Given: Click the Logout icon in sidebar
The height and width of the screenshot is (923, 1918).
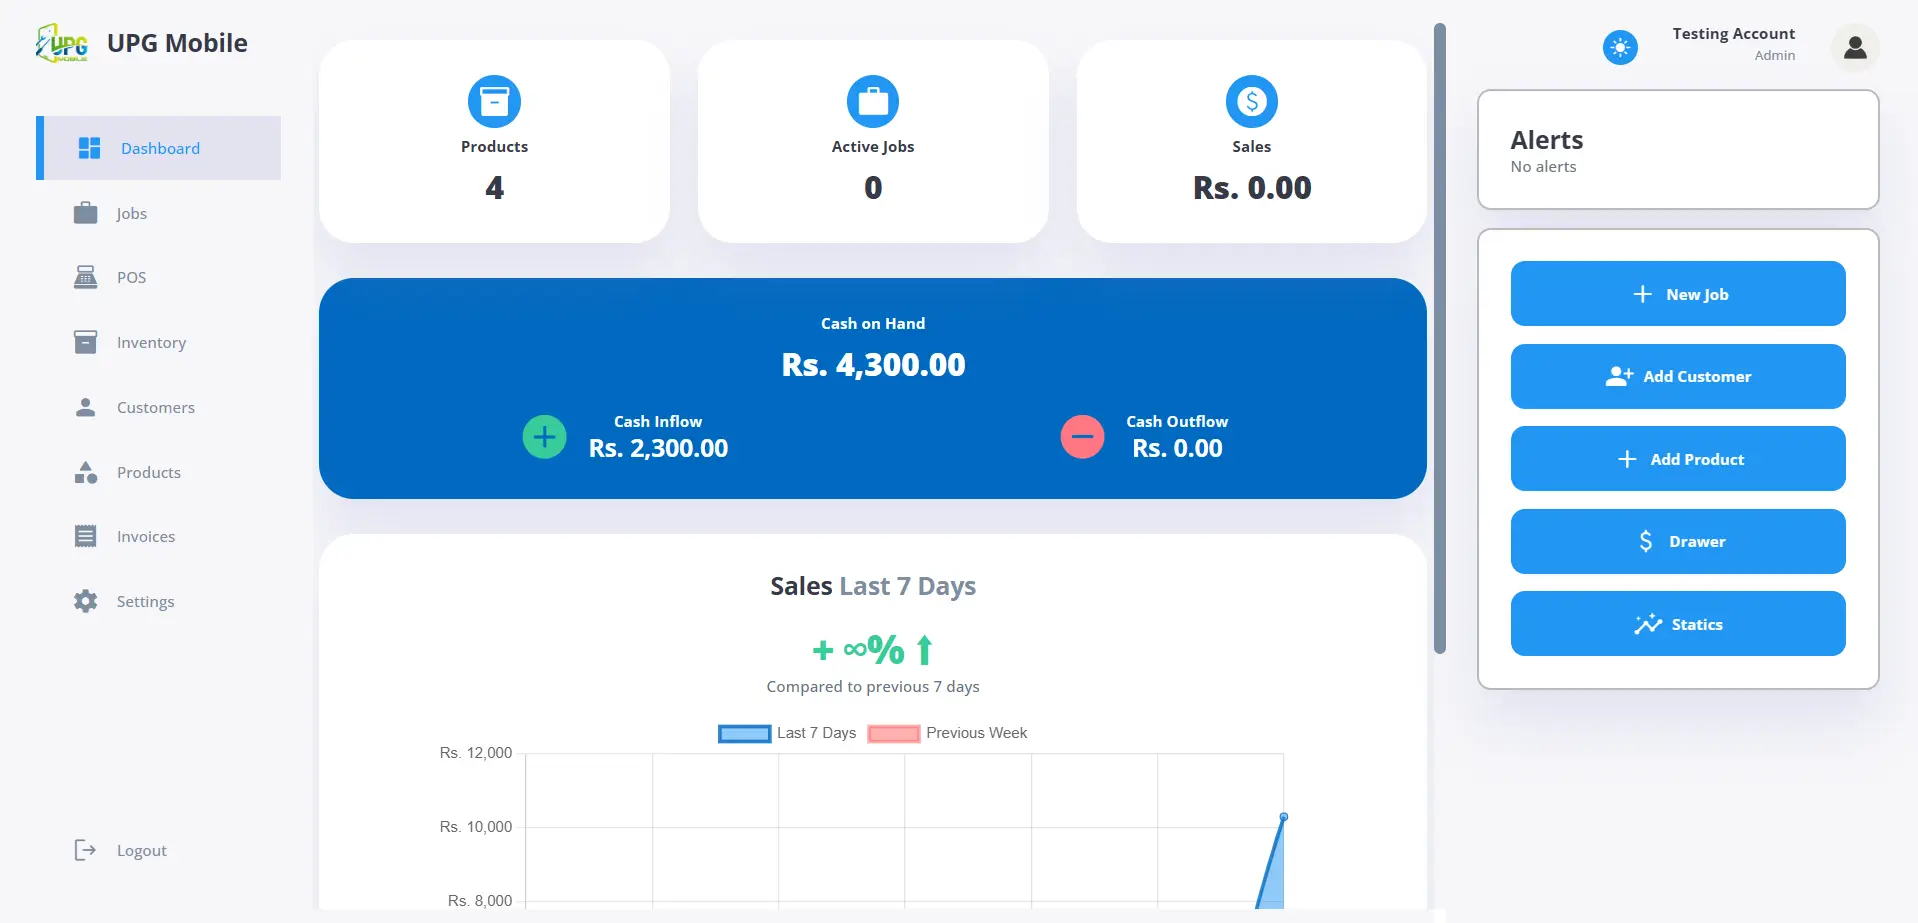Looking at the screenshot, I should (x=86, y=850).
